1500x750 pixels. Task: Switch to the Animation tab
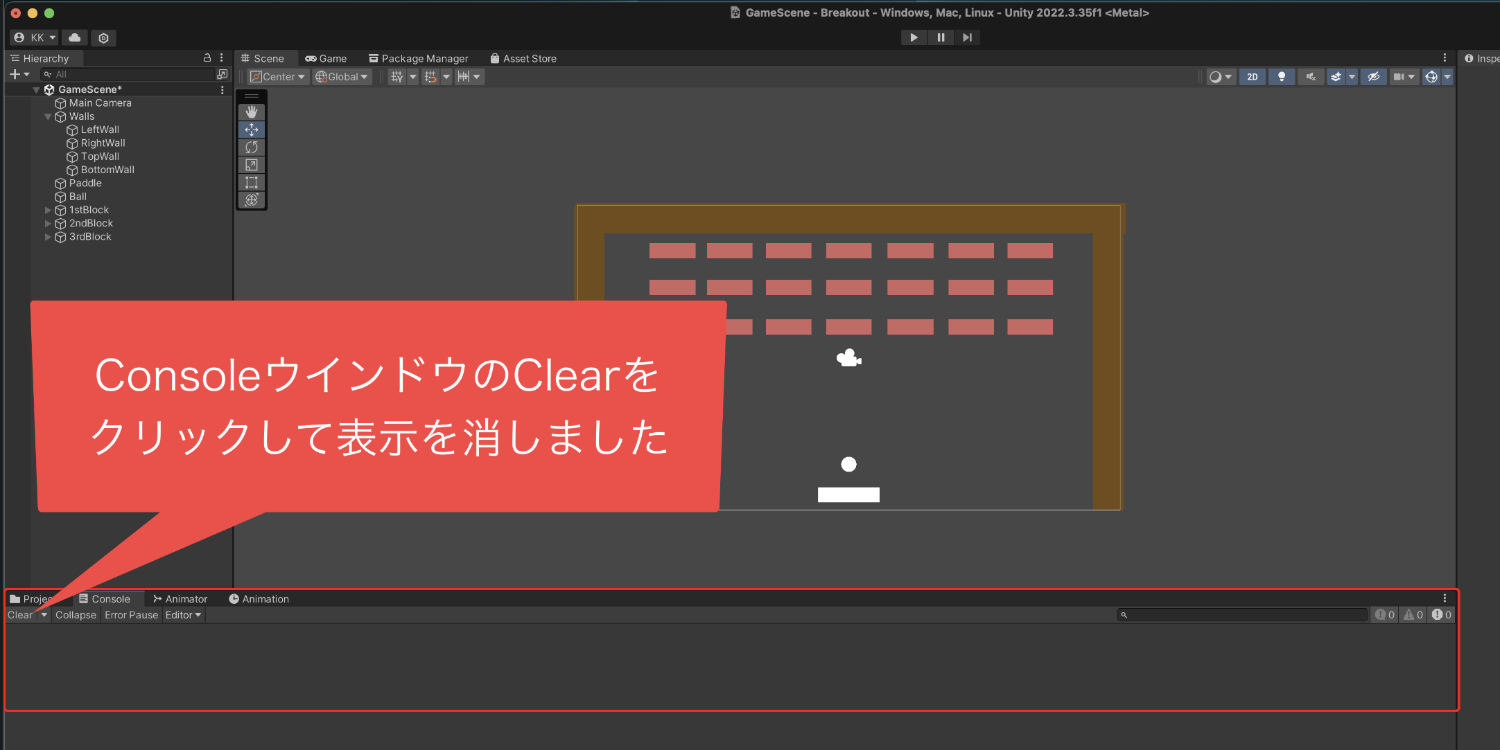tap(259, 599)
